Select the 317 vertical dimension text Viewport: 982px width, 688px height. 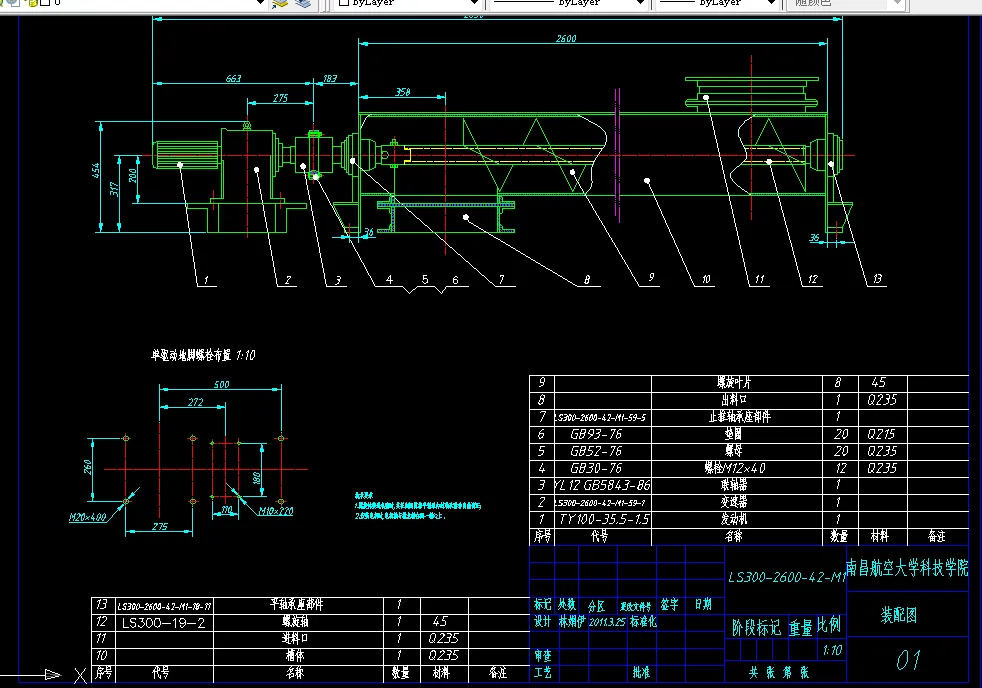pos(113,188)
